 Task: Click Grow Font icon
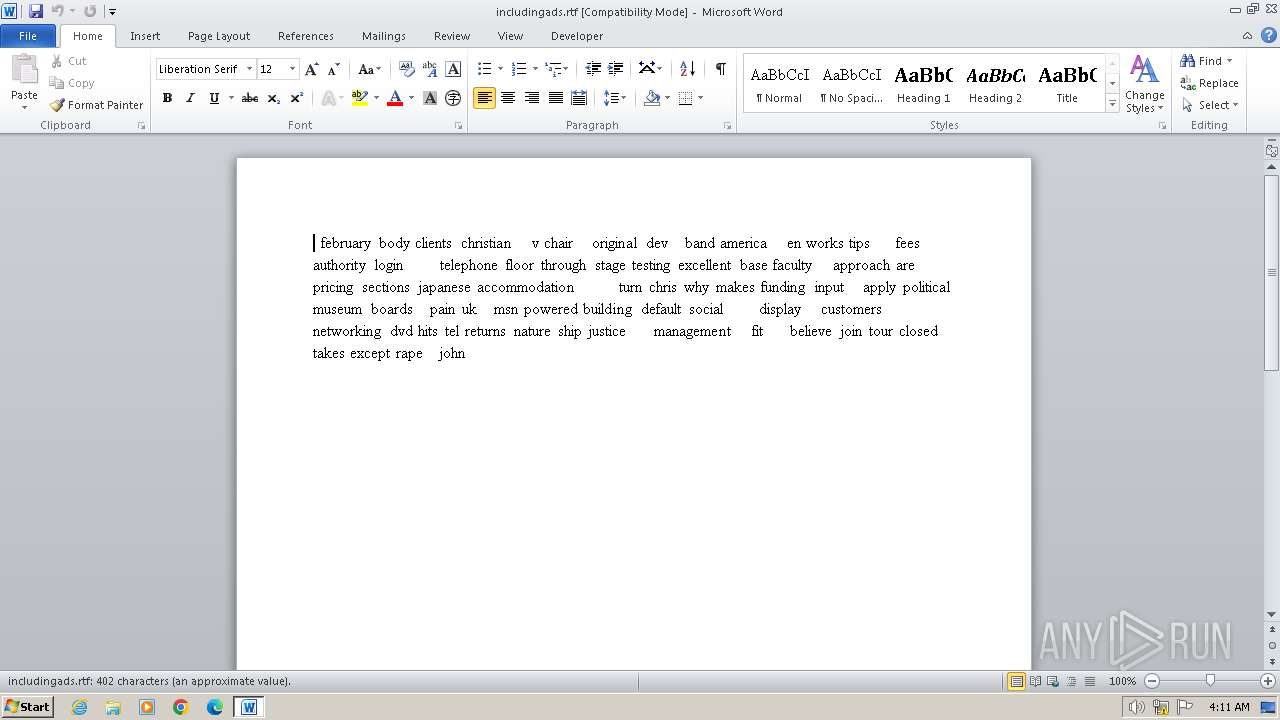click(x=312, y=69)
